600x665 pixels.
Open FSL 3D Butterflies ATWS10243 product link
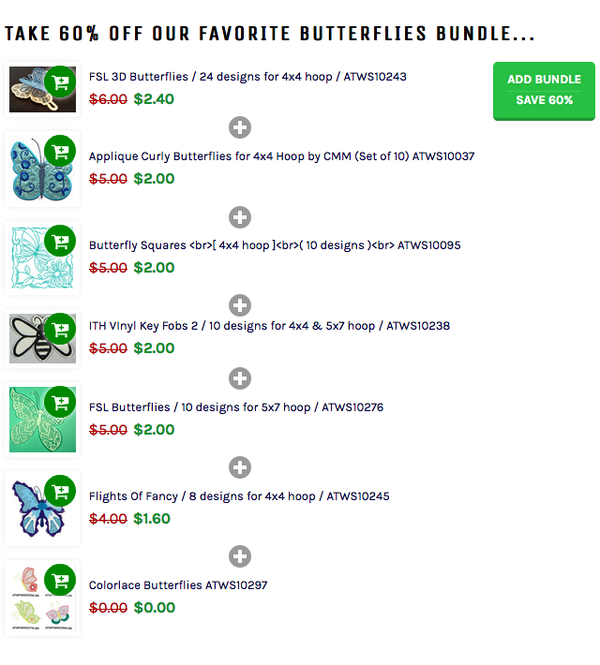pyautogui.click(x=248, y=77)
